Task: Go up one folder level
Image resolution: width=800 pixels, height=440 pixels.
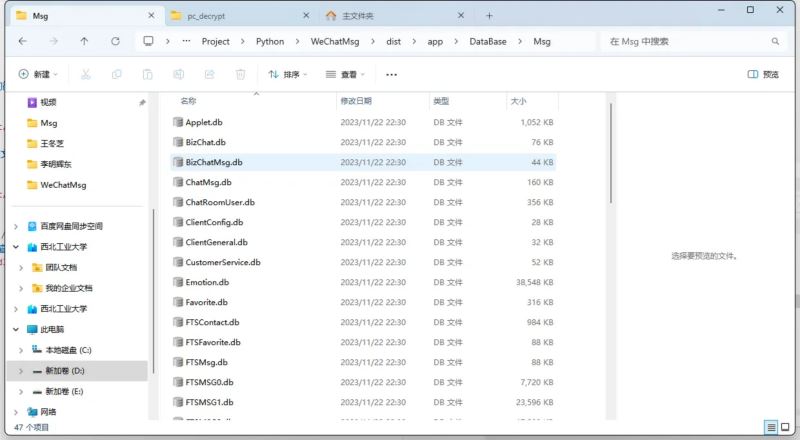Action: click(84, 41)
